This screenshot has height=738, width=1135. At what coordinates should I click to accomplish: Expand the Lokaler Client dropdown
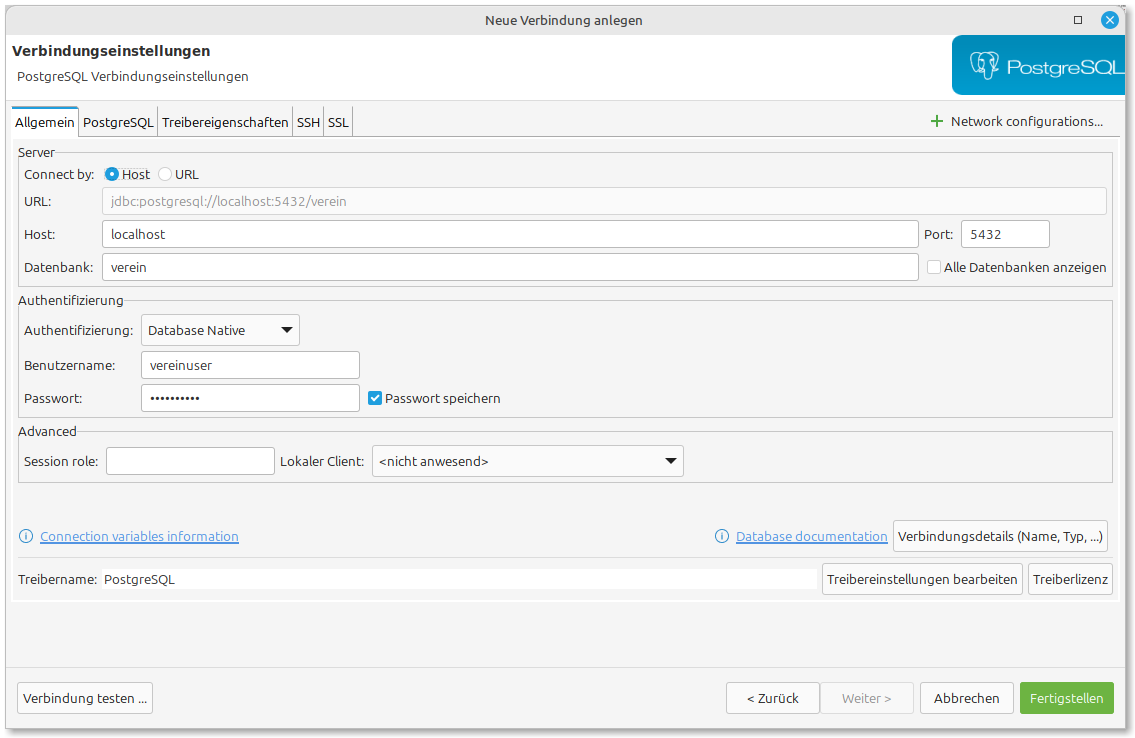tap(527, 461)
